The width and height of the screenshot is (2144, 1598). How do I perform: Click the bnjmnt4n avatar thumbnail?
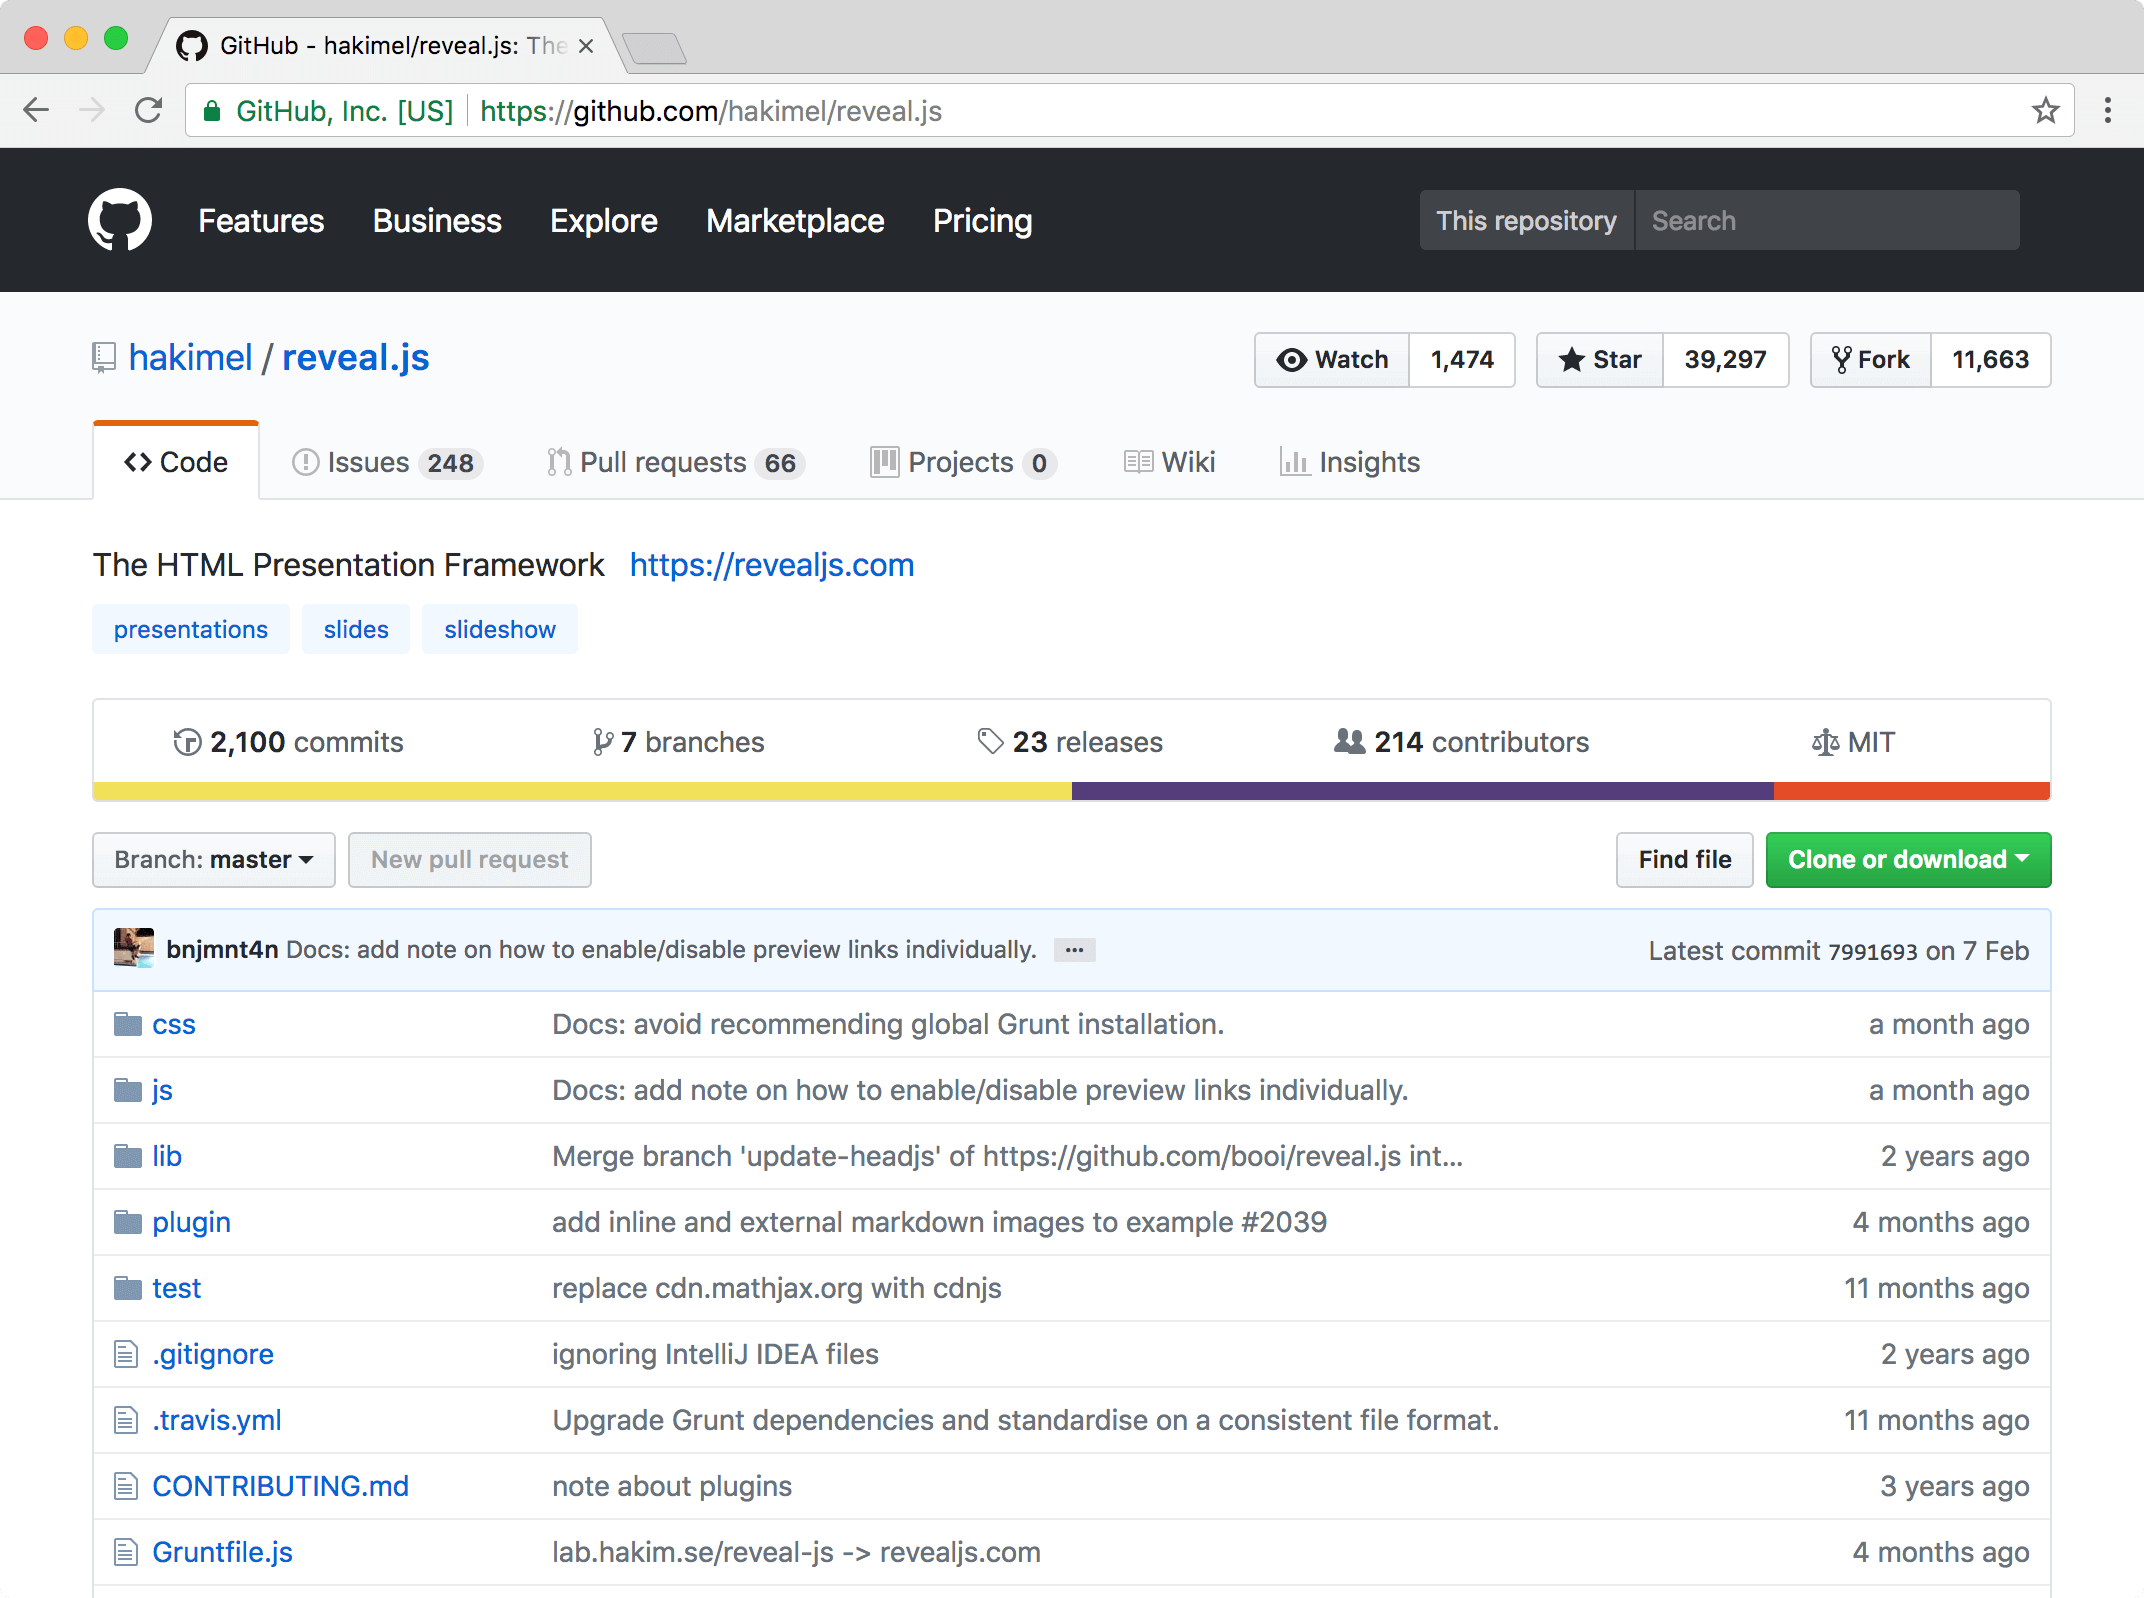pyautogui.click(x=133, y=948)
